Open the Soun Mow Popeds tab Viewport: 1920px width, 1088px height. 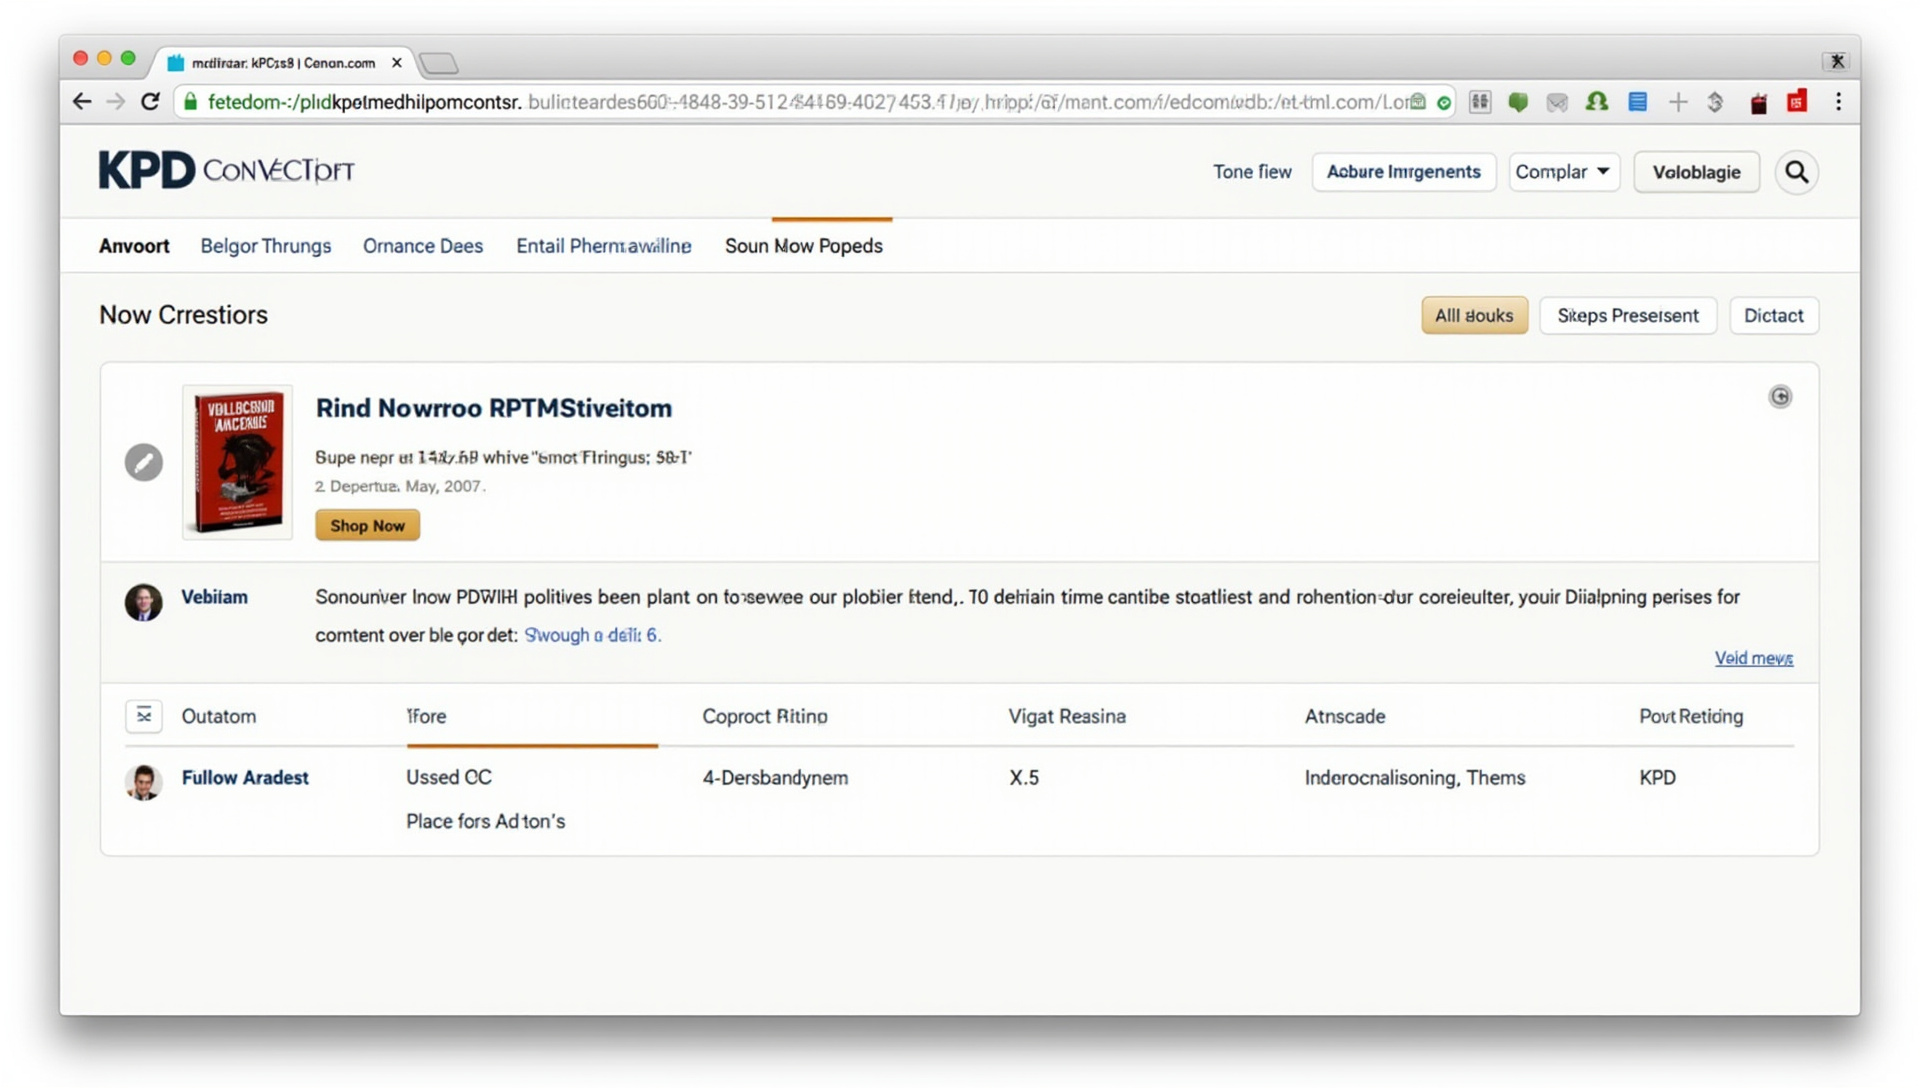click(x=803, y=246)
